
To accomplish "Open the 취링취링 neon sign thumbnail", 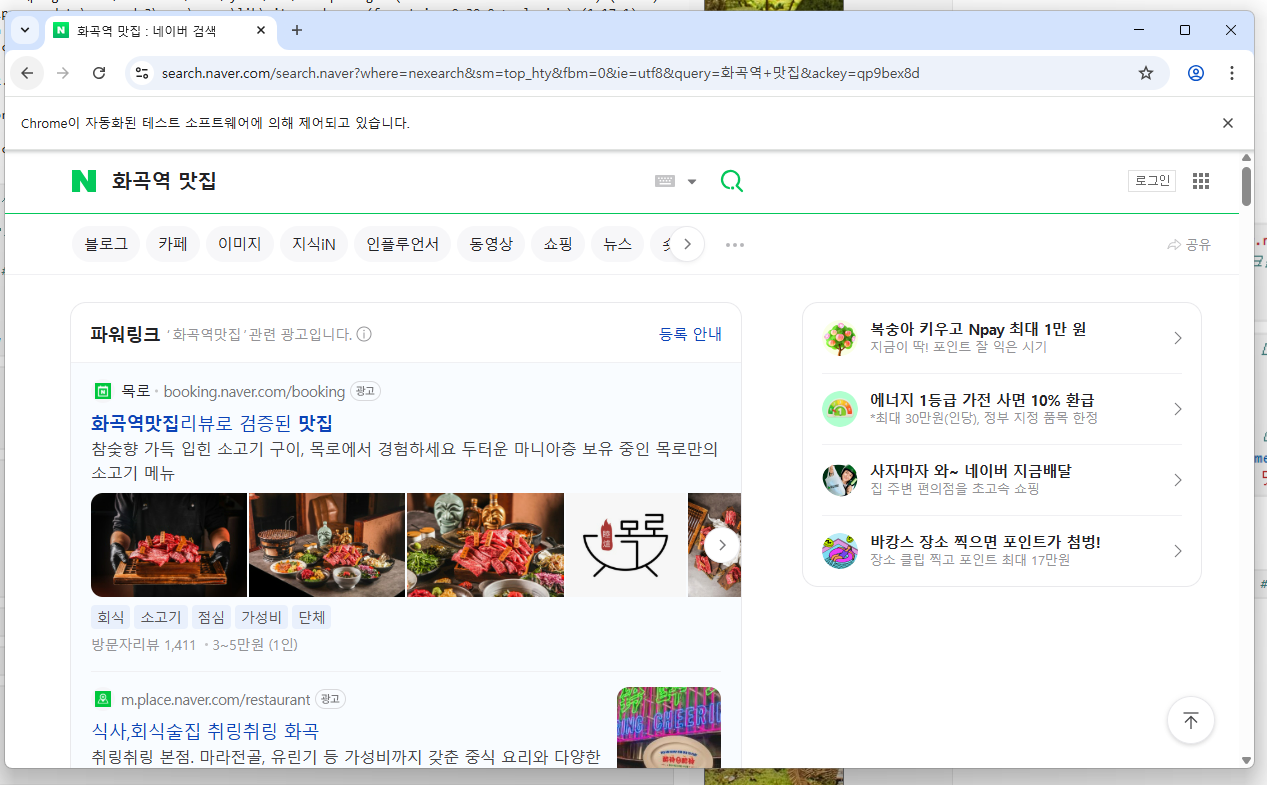I will tap(669, 728).
